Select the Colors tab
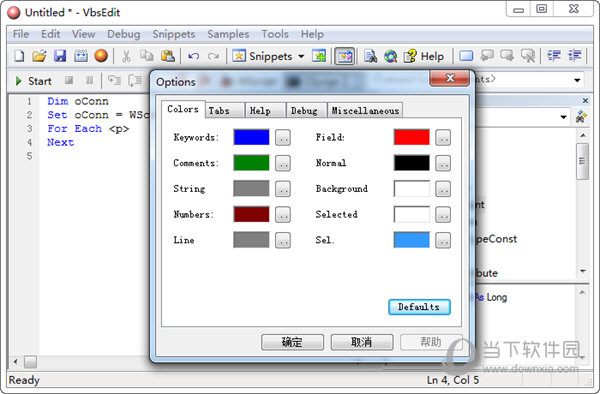The image size is (600, 394). pyautogui.click(x=183, y=109)
